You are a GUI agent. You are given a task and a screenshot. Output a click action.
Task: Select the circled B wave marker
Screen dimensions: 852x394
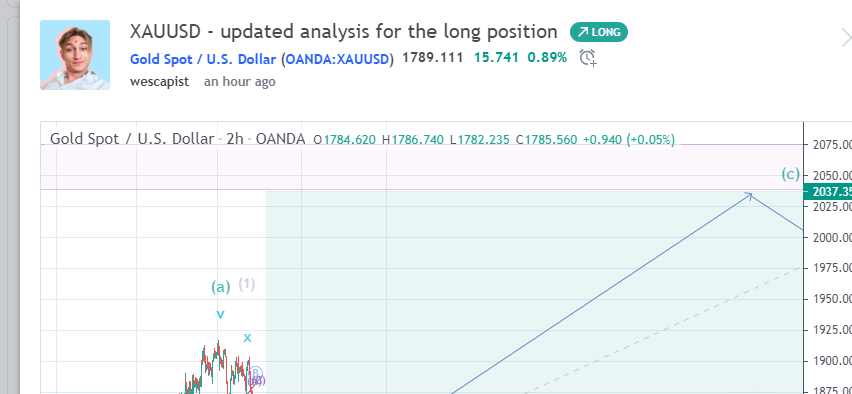[x=256, y=373]
